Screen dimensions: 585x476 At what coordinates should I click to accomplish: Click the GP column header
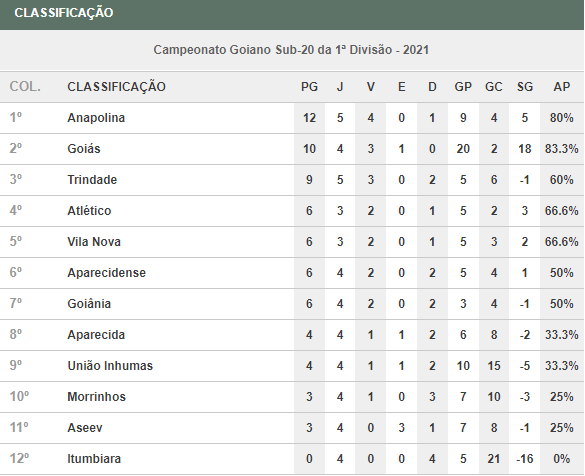tap(463, 87)
